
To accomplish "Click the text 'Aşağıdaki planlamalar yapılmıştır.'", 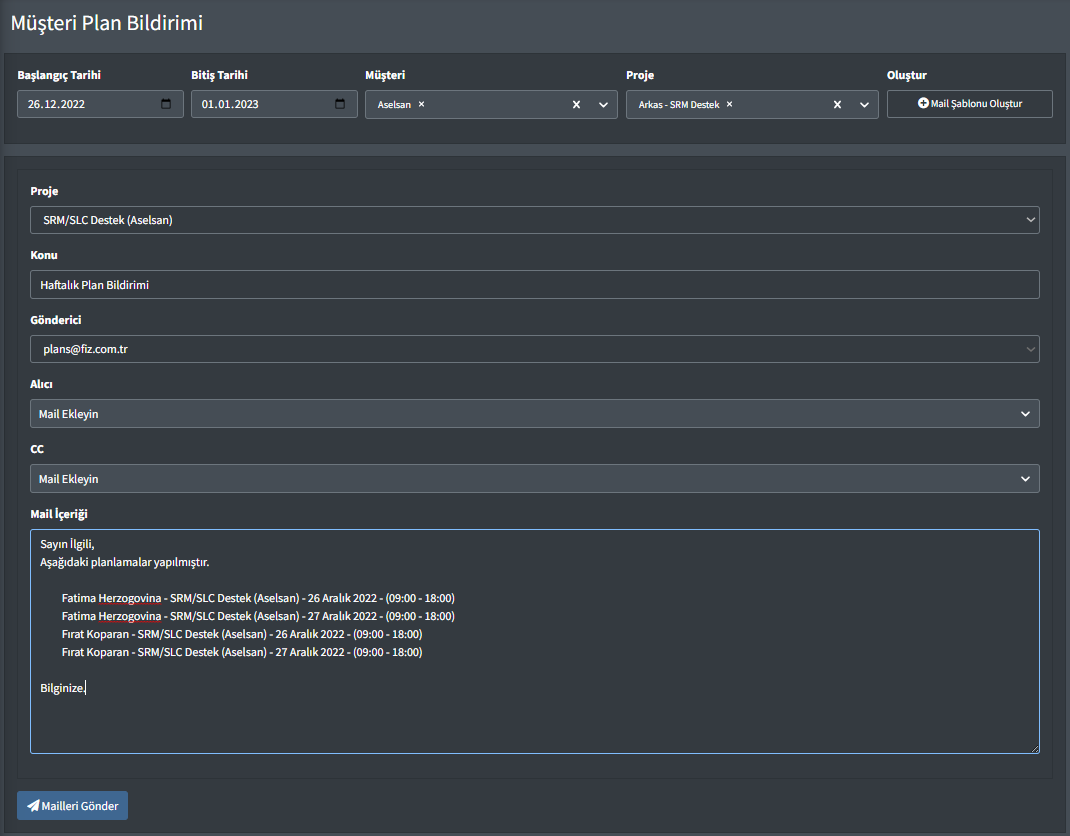I will click(125, 562).
